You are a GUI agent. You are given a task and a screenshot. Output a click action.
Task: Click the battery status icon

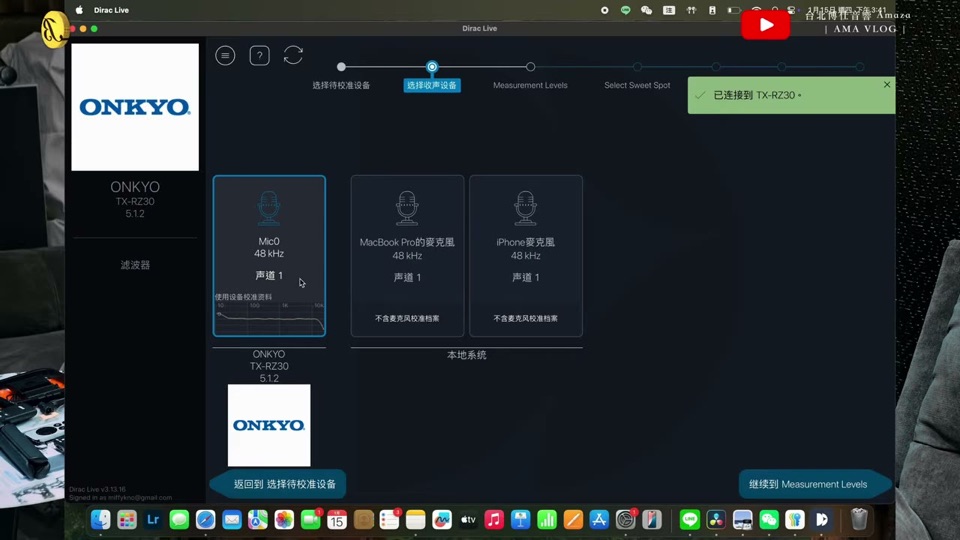(x=733, y=10)
